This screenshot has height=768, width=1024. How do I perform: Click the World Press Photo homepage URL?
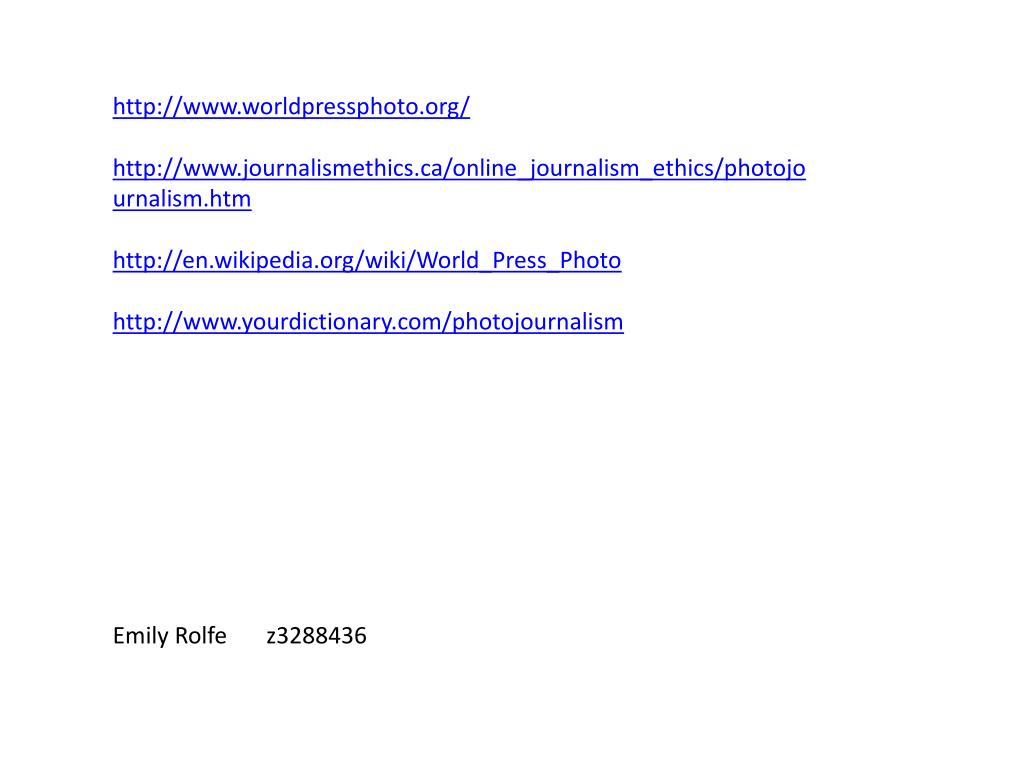[x=291, y=106]
